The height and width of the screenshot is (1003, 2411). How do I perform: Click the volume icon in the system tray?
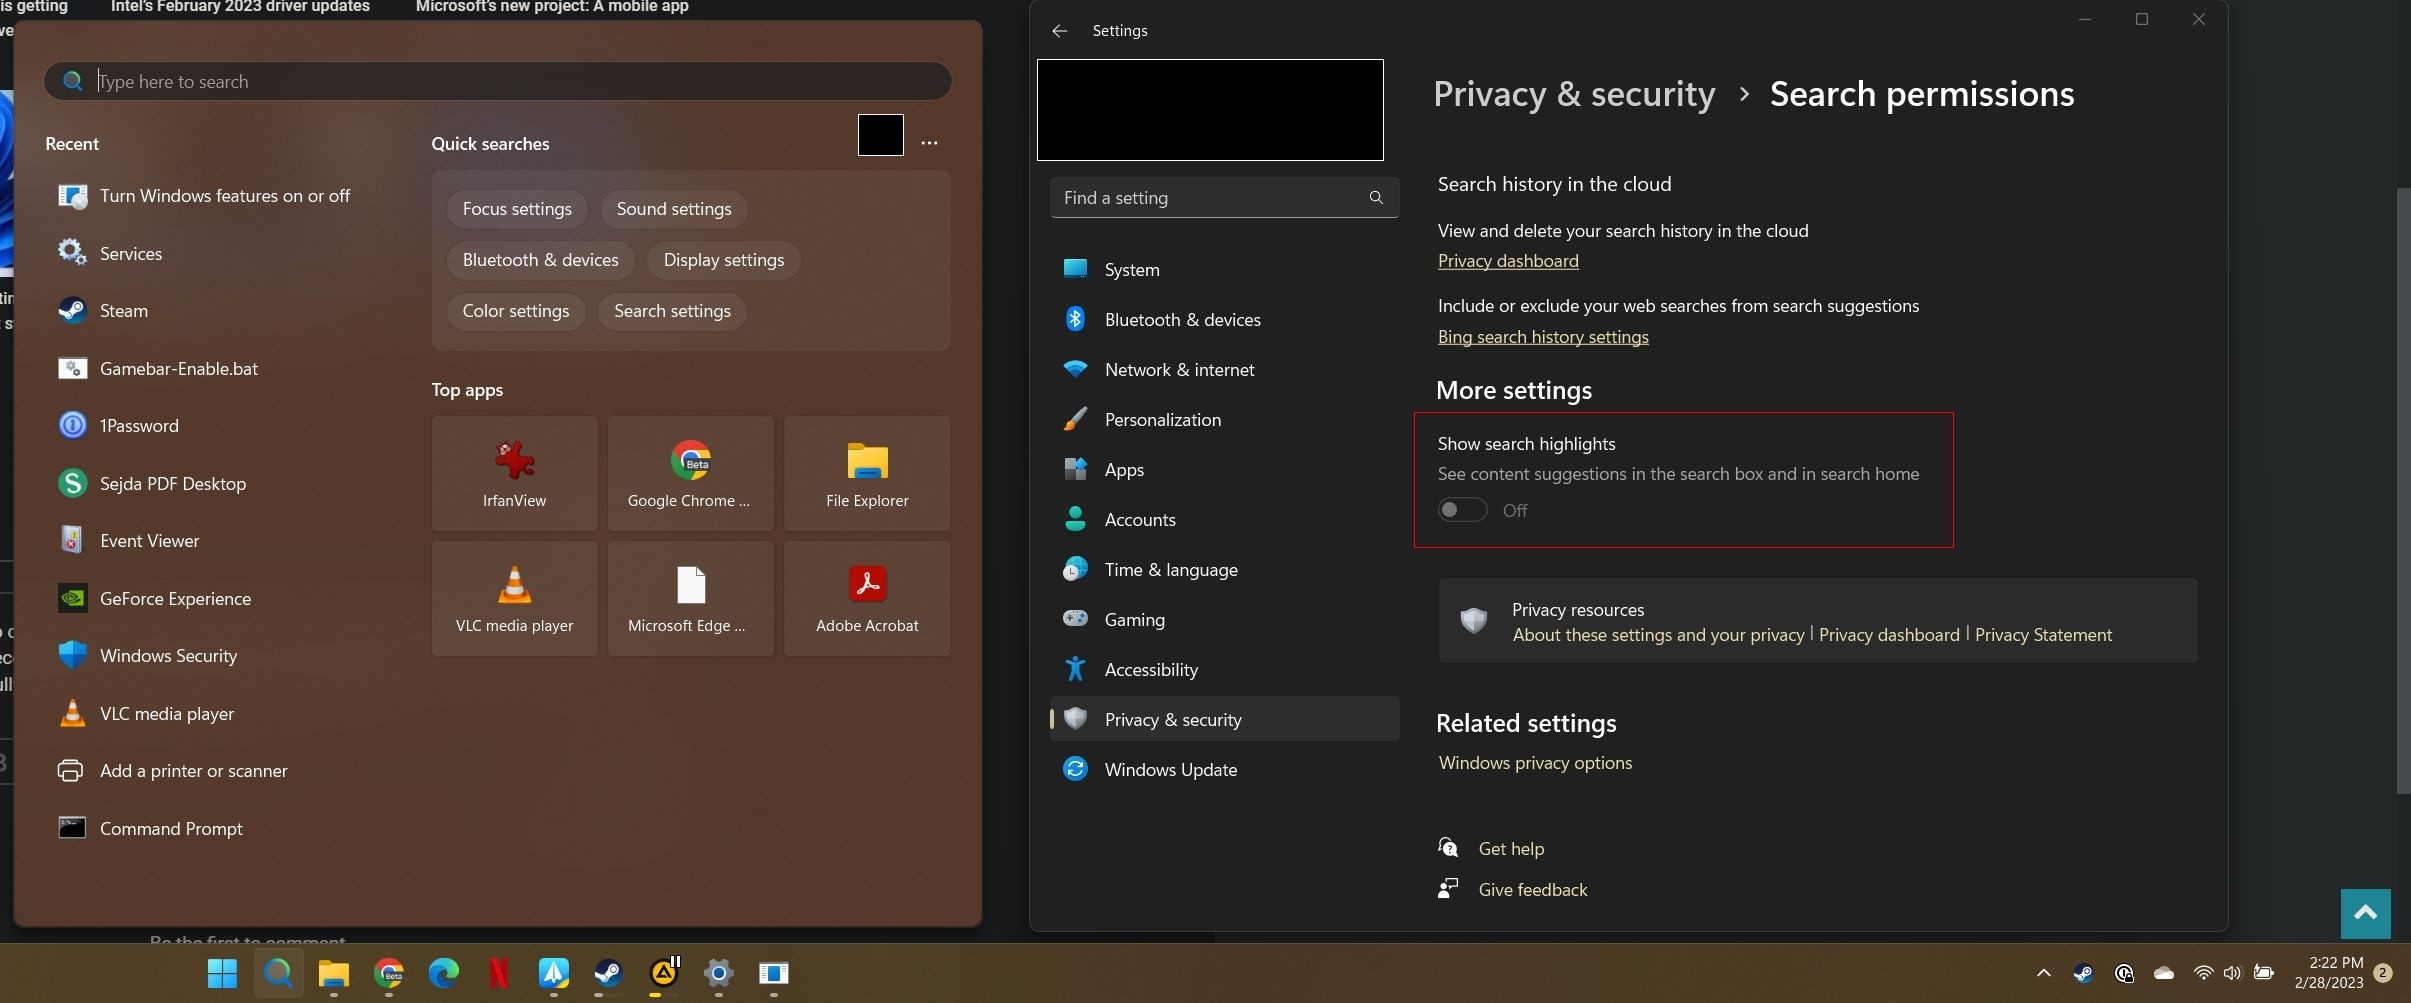[2232, 973]
